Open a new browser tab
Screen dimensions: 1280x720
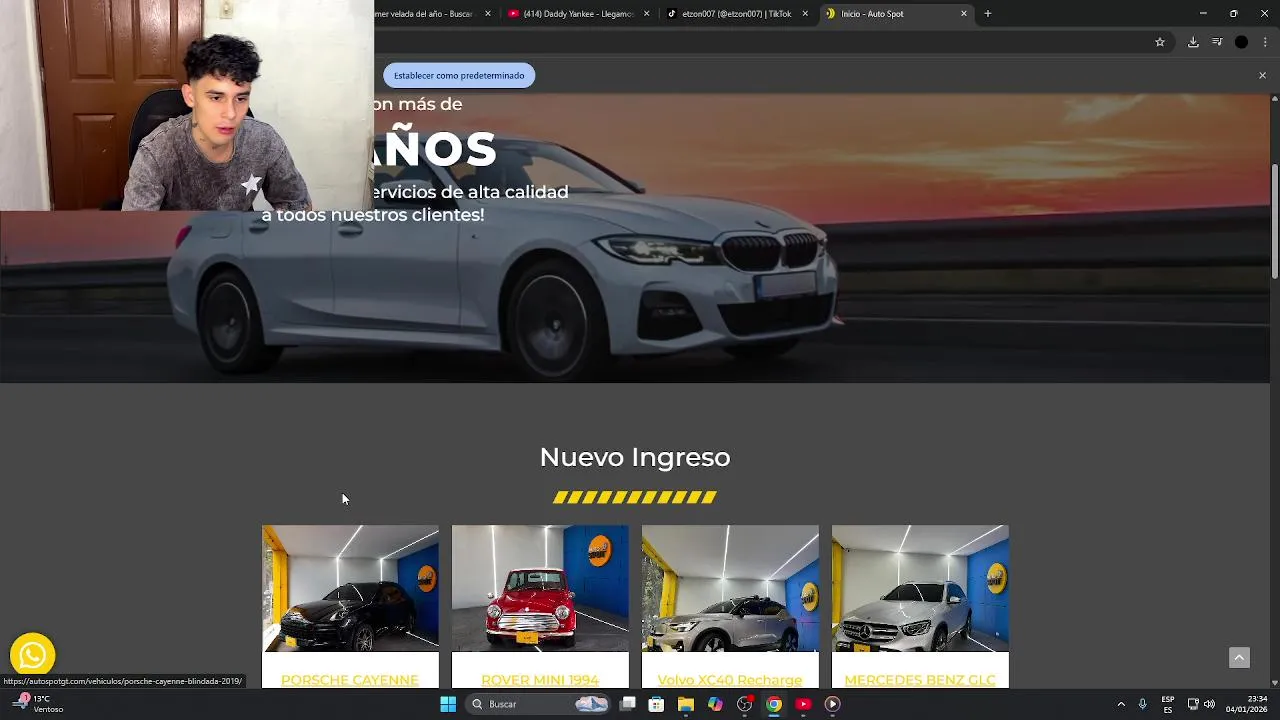[x=987, y=13]
